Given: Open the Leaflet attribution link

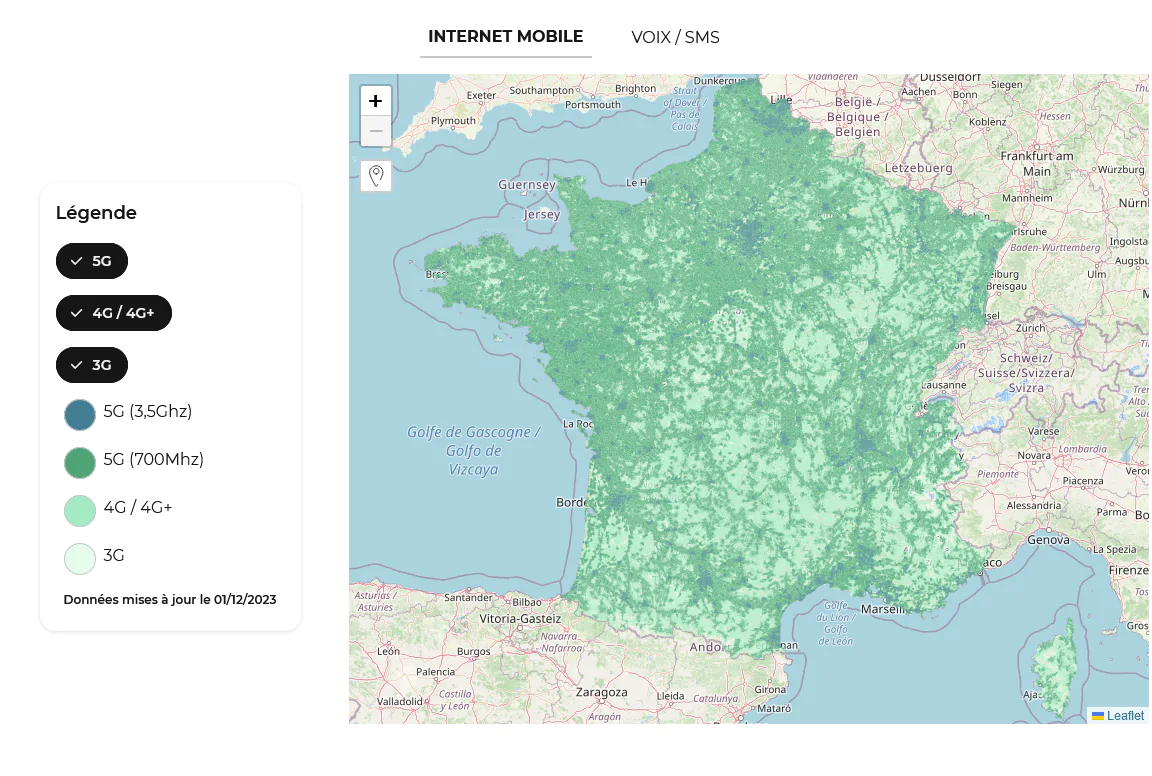Looking at the screenshot, I should click(x=1125, y=716).
